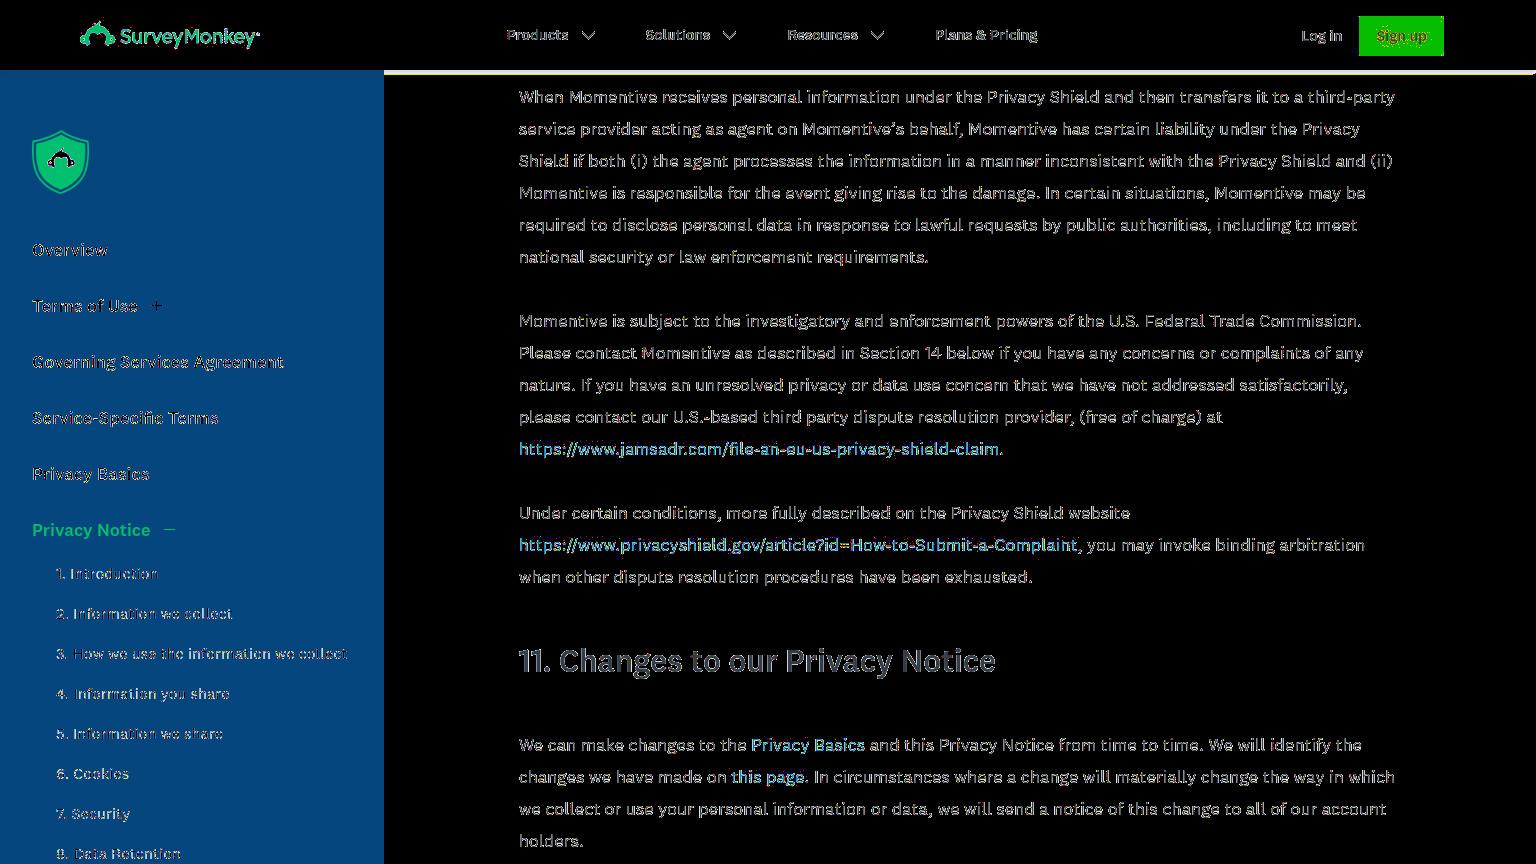Expand the Solutions menu chevron

(730, 35)
